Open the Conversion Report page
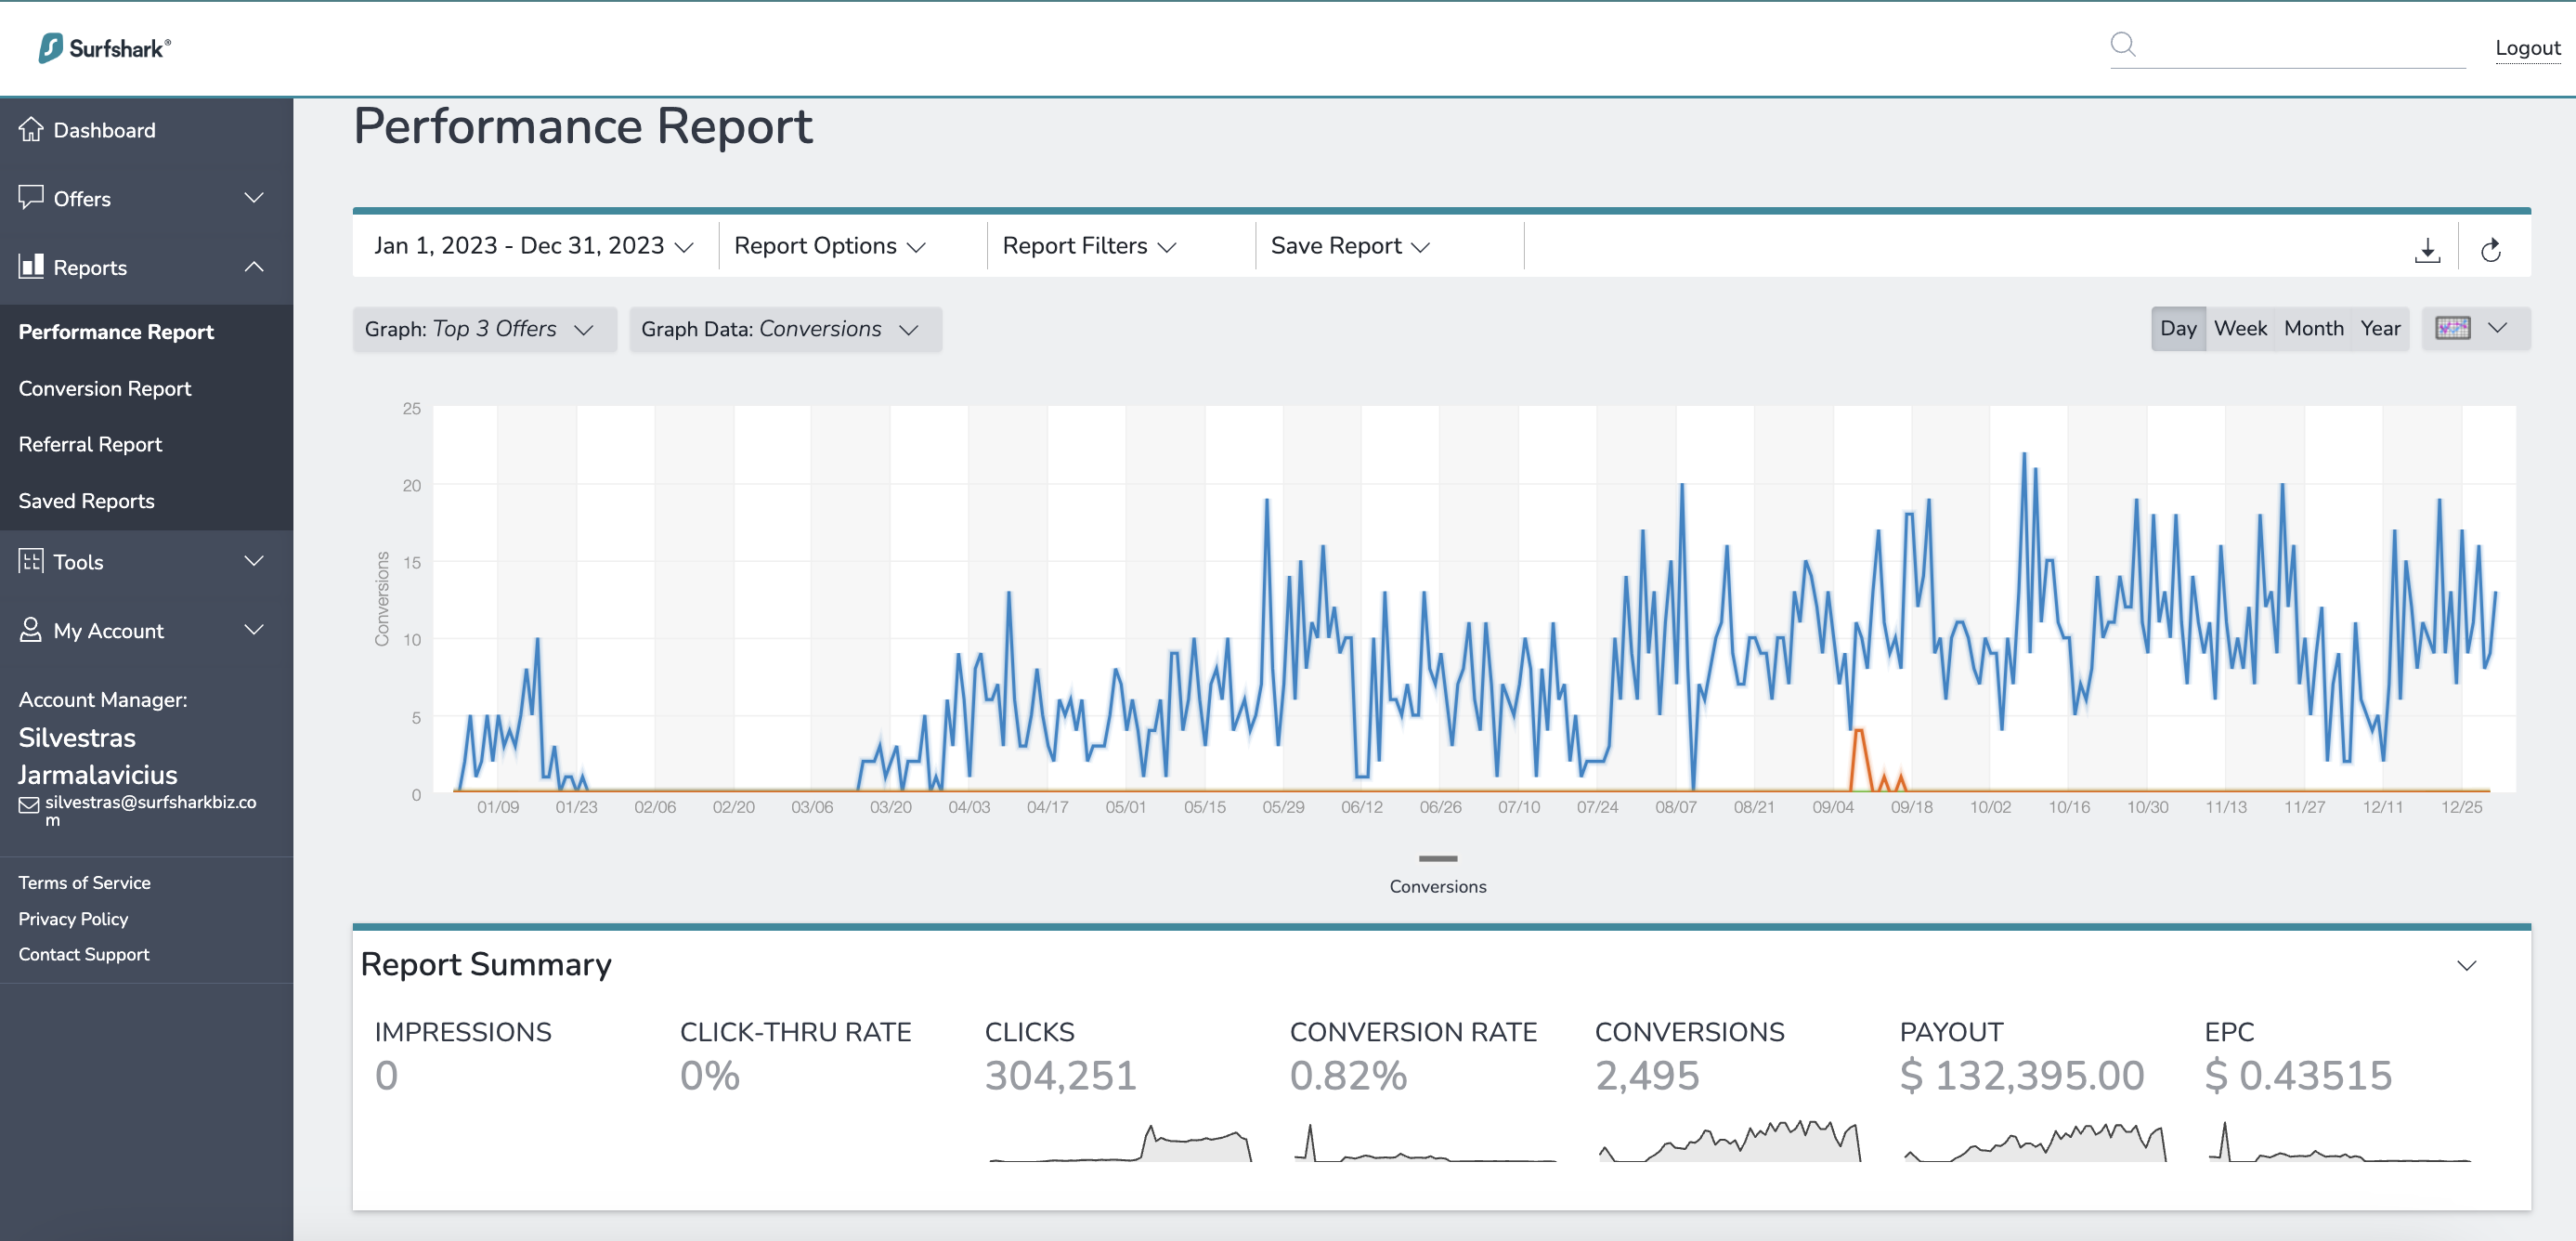The width and height of the screenshot is (2576, 1241). (105, 388)
